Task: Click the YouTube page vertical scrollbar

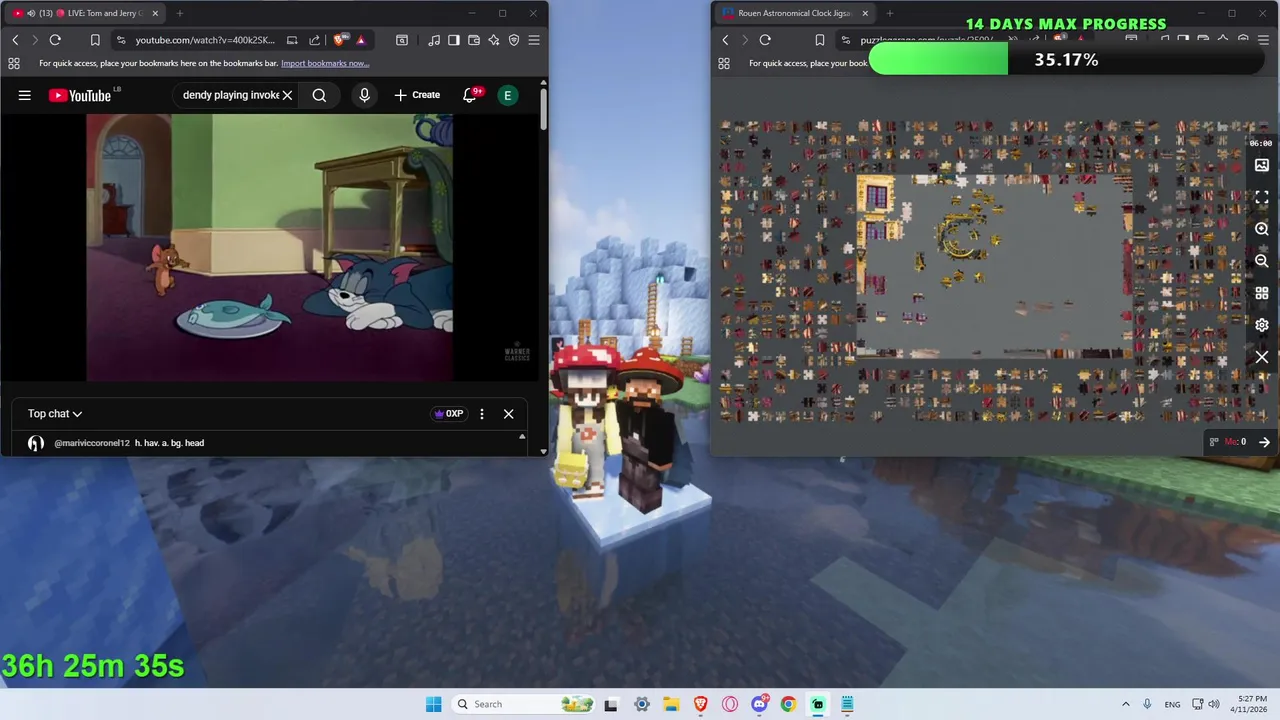Action: [x=543, y=110]
